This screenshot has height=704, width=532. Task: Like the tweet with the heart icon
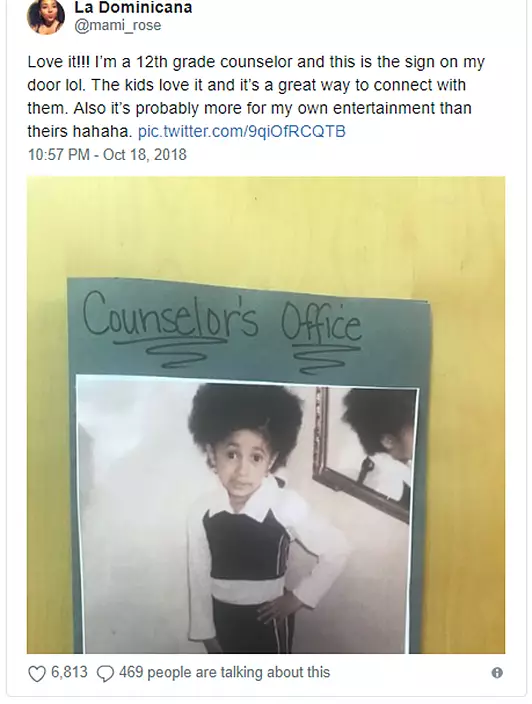click(x=37, y=673)
